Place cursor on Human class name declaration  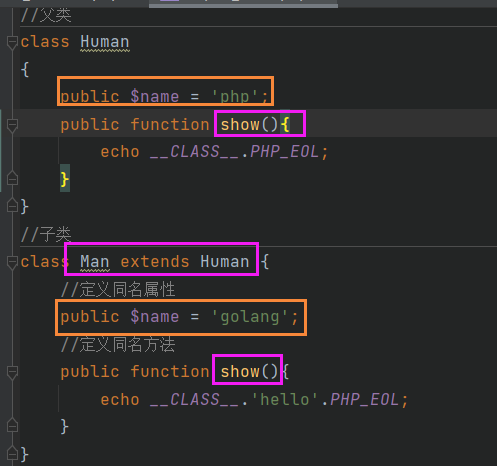pyautogui.click(x=105, y=42)
